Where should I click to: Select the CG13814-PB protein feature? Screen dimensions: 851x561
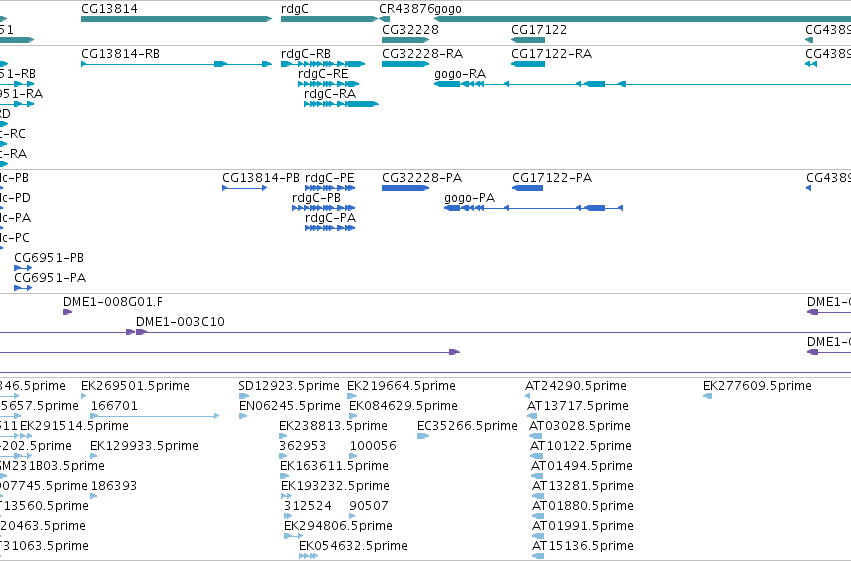245,188
